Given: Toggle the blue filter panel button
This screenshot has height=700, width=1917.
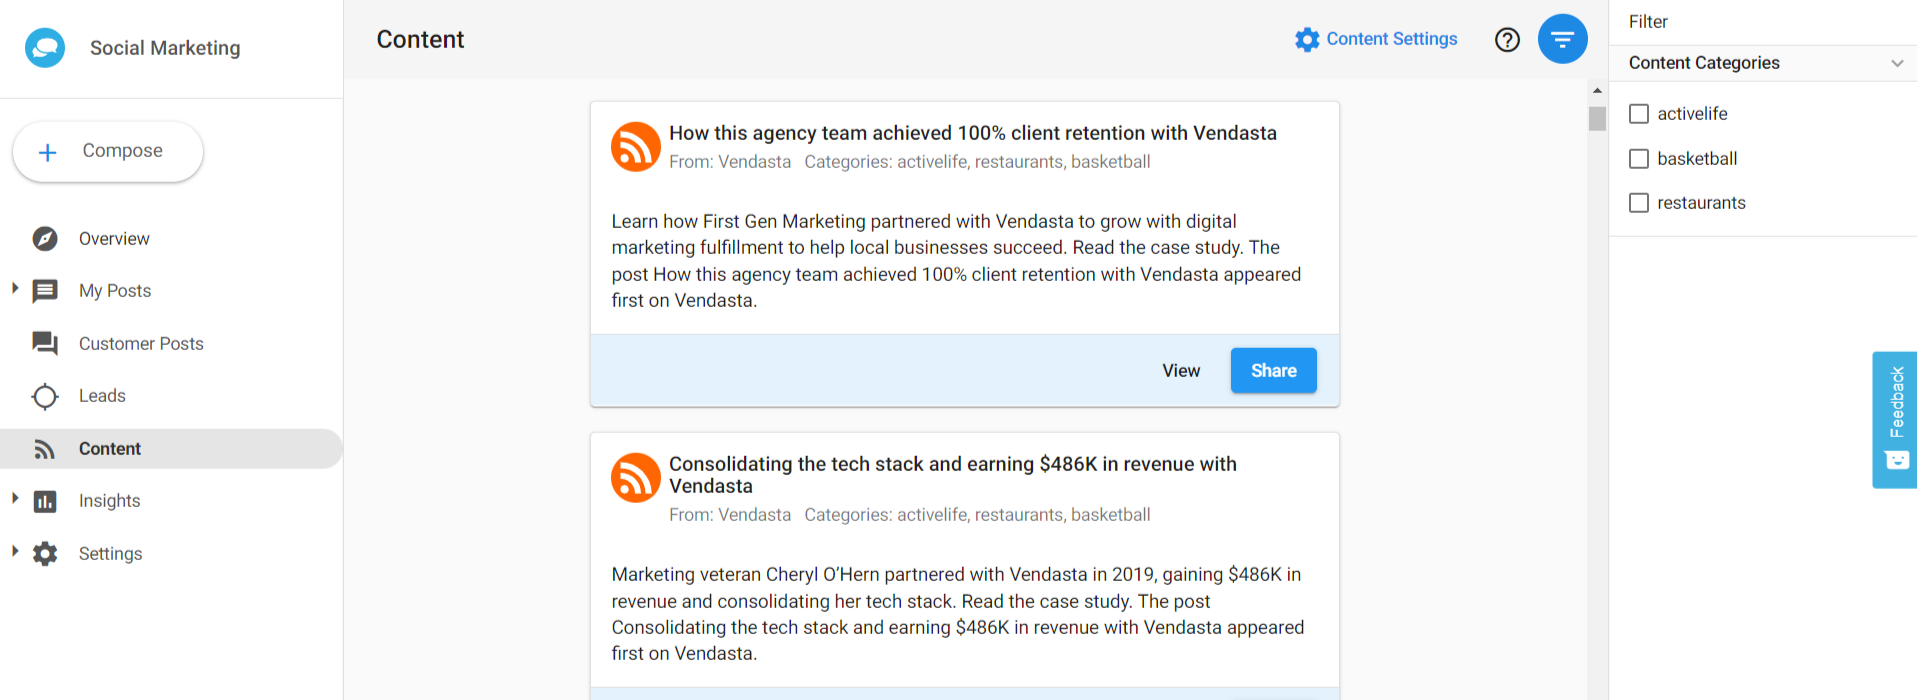Looking at the screenshot, I should pyautogui.click(x=1562, y=39).
